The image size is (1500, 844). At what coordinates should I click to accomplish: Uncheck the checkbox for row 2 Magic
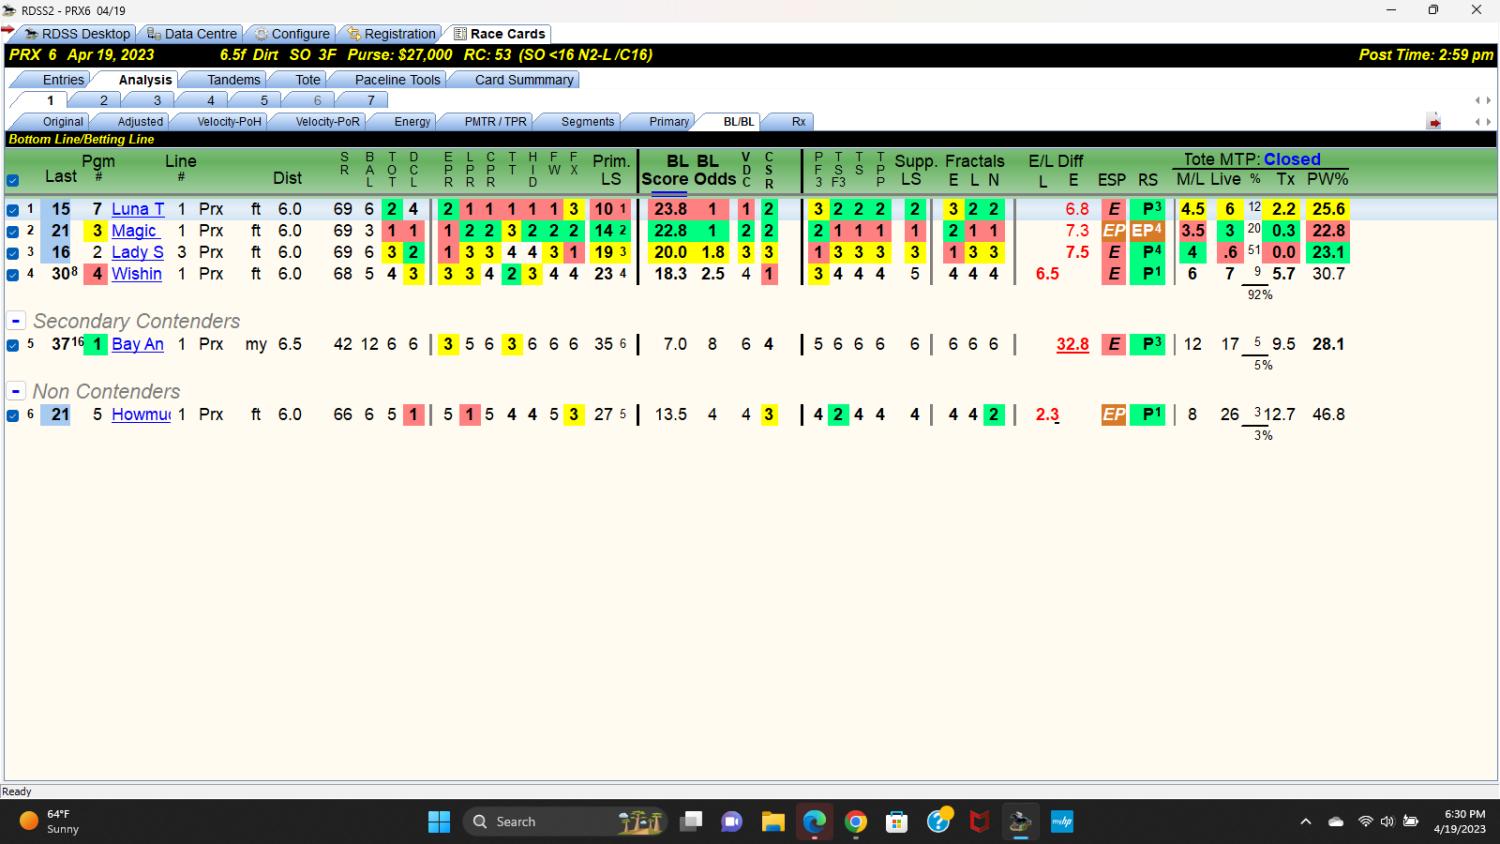click(x=13, y=232)
